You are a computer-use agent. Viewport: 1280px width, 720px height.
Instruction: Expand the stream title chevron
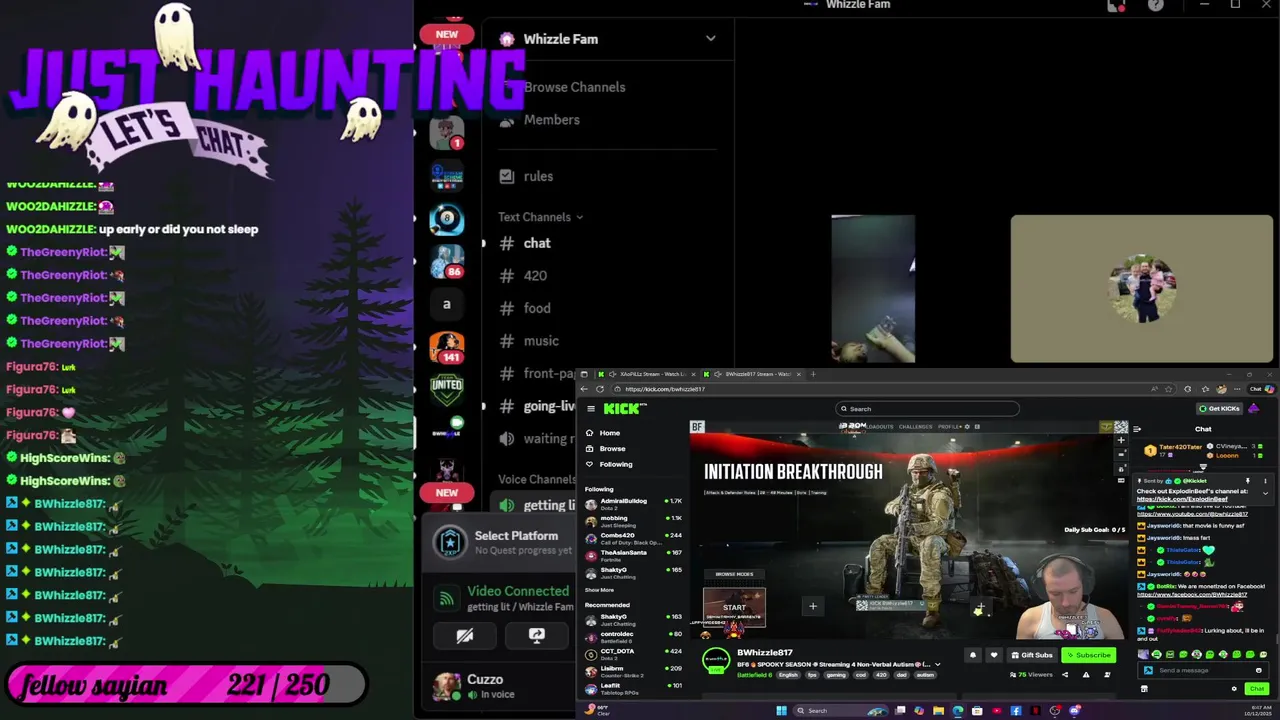pos(937,664)
